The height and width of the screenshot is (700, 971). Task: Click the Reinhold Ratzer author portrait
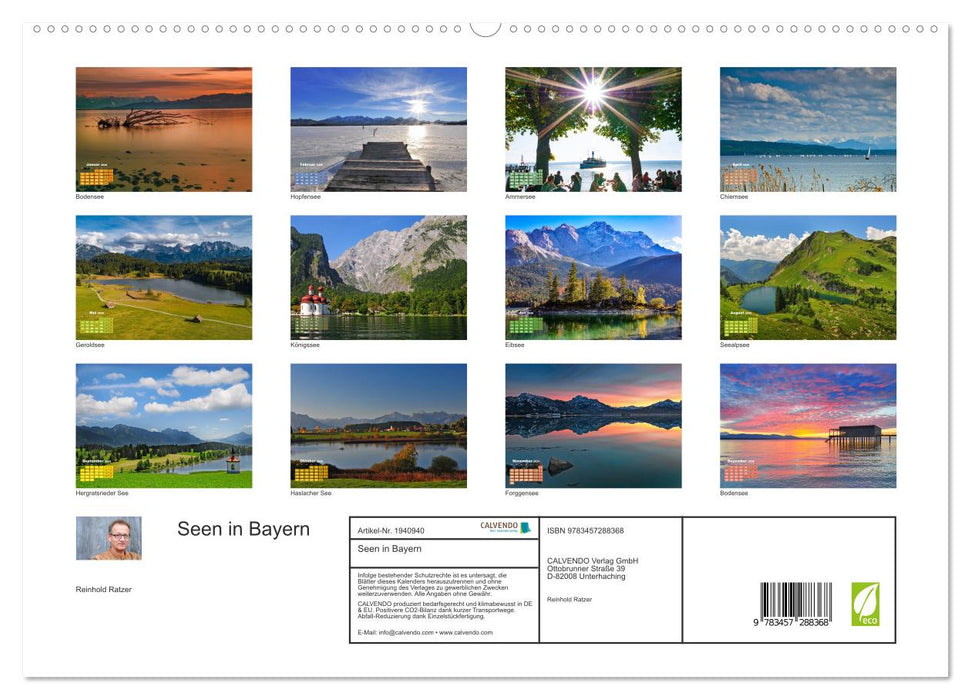click(108, 538)
